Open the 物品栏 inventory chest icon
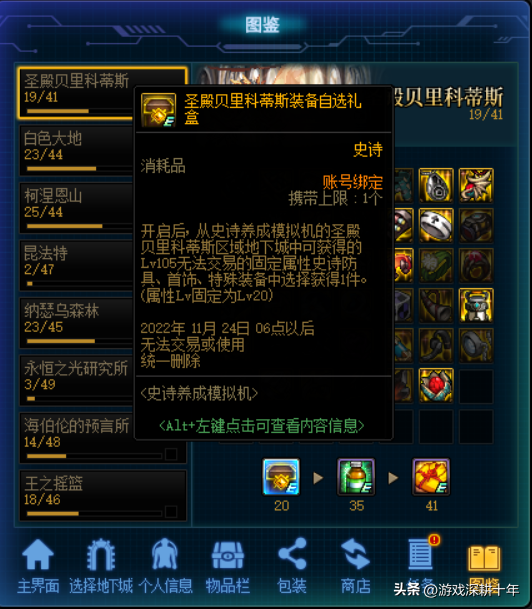Viewport: 532px width, 609px height. pyautogui.click(x=228, y=555)
